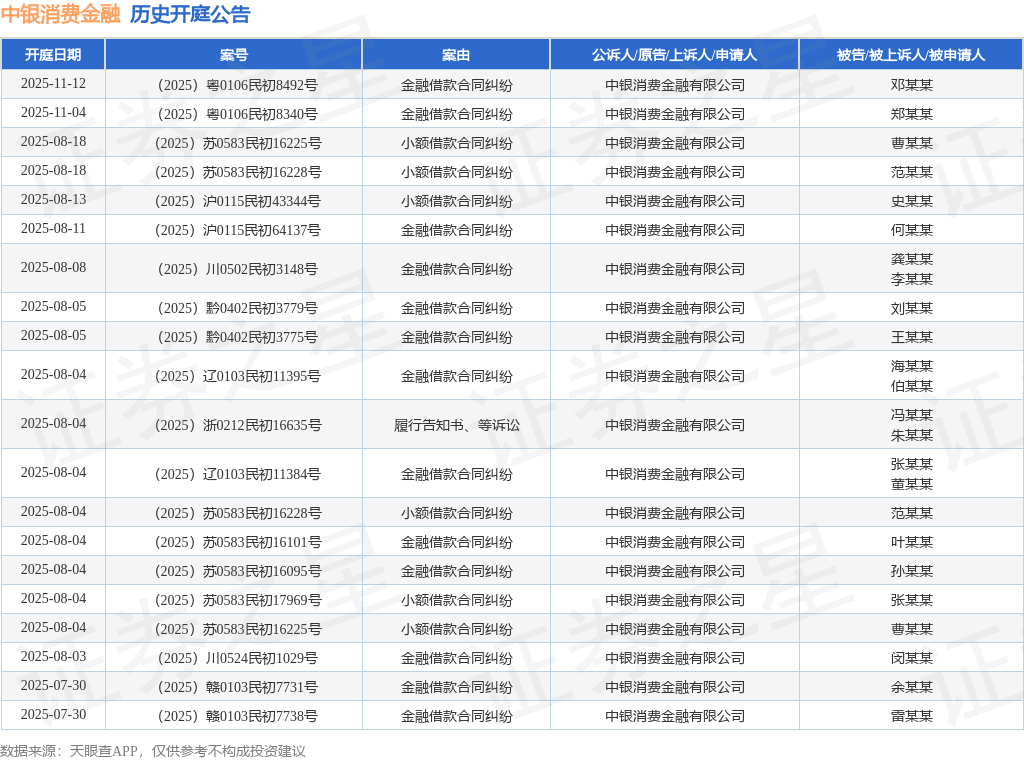Click case number 川0502民初3148号
Viewport: 1024px width, 760px height.
click(238, 269)
